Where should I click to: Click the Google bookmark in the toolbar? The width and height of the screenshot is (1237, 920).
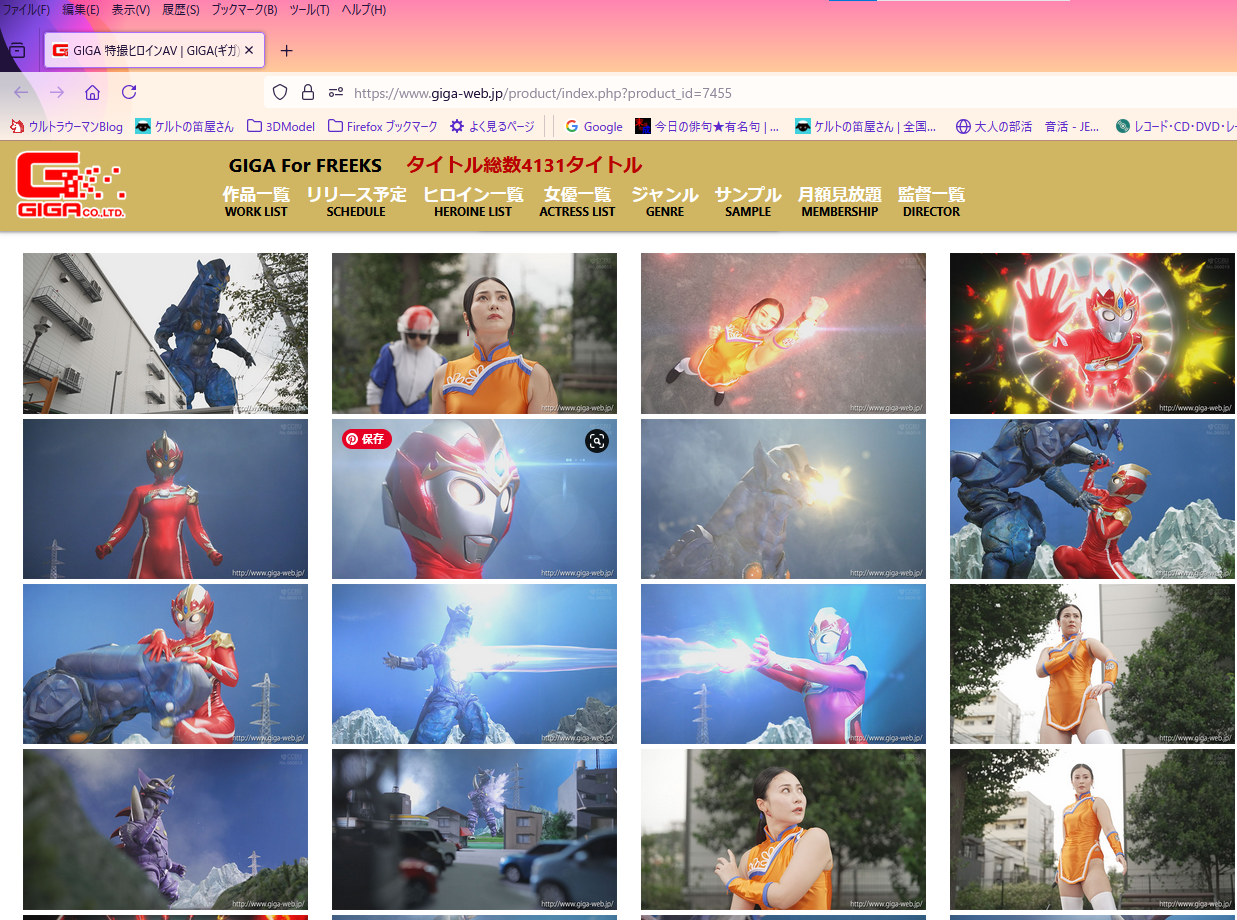(594, 126)
